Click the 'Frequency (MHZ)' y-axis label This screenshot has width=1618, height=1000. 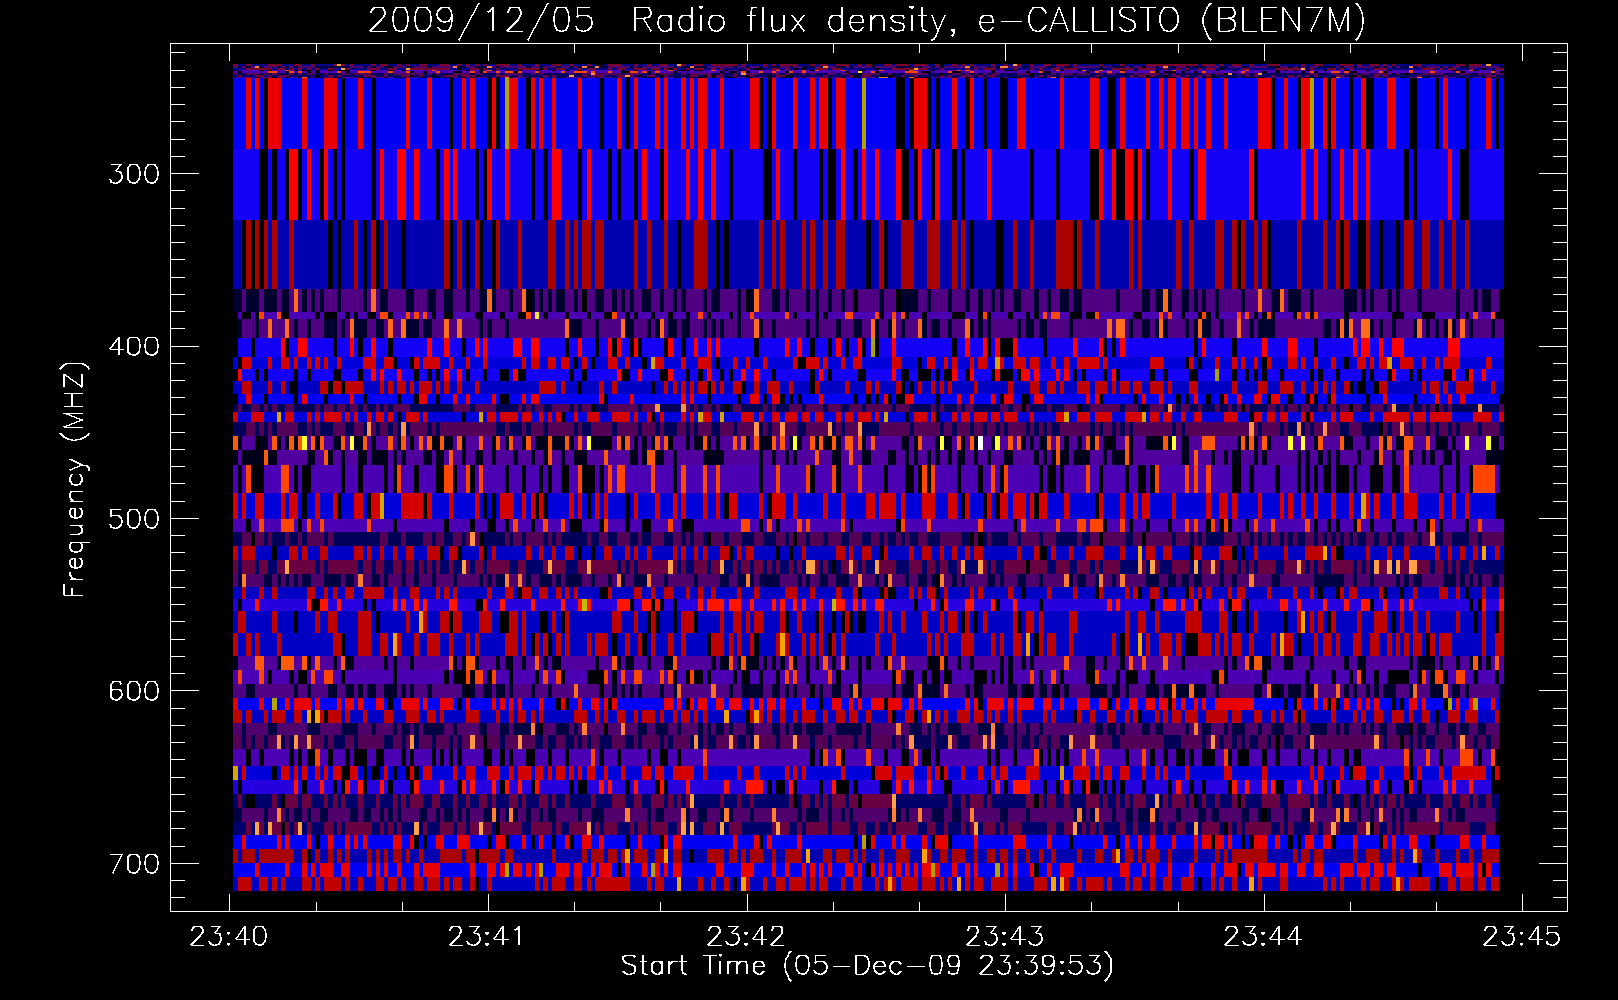(75, 479)
